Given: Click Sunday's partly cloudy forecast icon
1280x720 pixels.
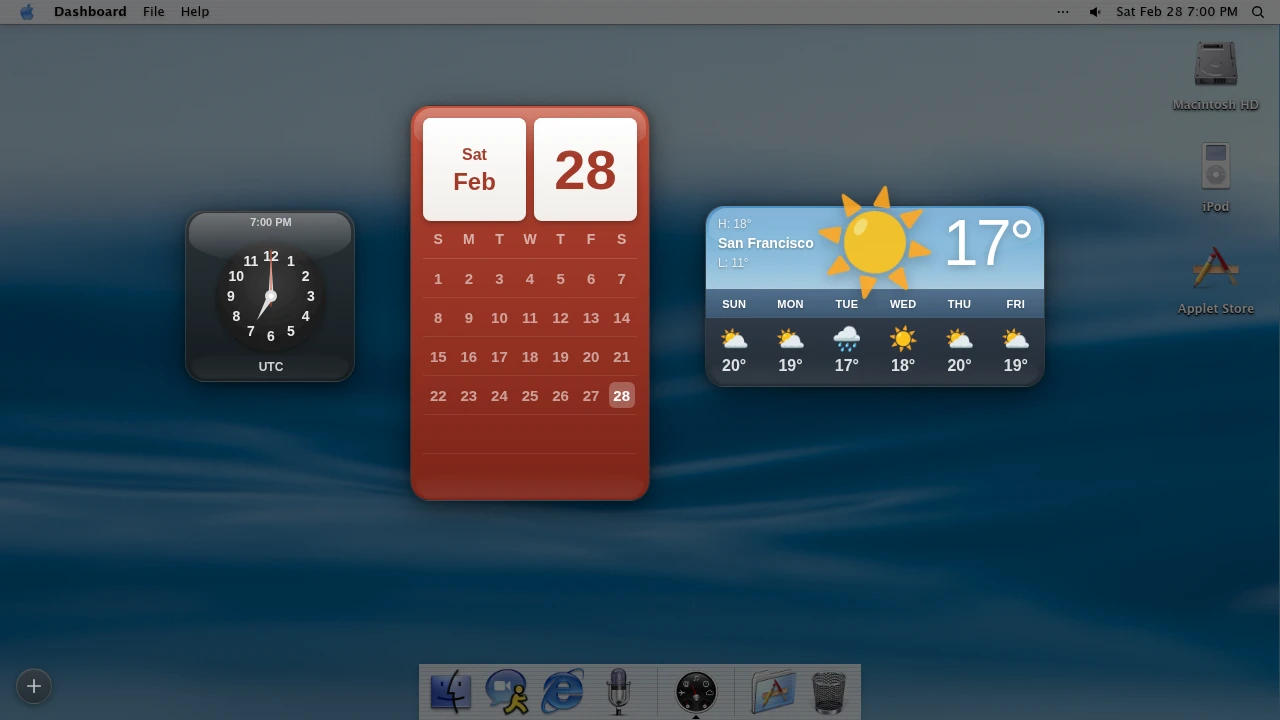Looking at the screenshot, I should (734, 339).
